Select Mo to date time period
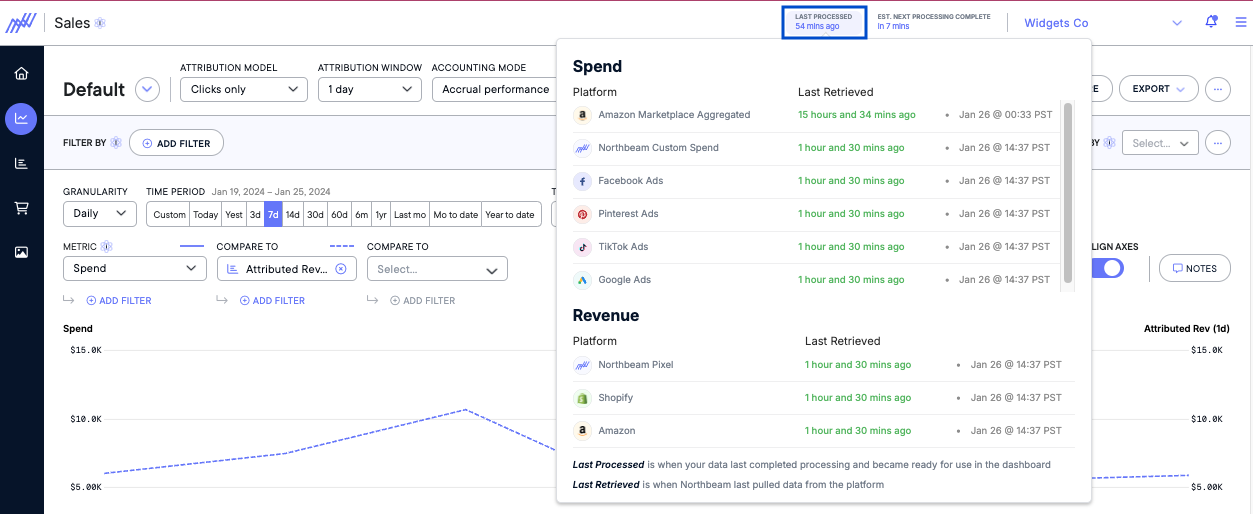This screenshot has height=514, width=1253. [x=455, y=215]
